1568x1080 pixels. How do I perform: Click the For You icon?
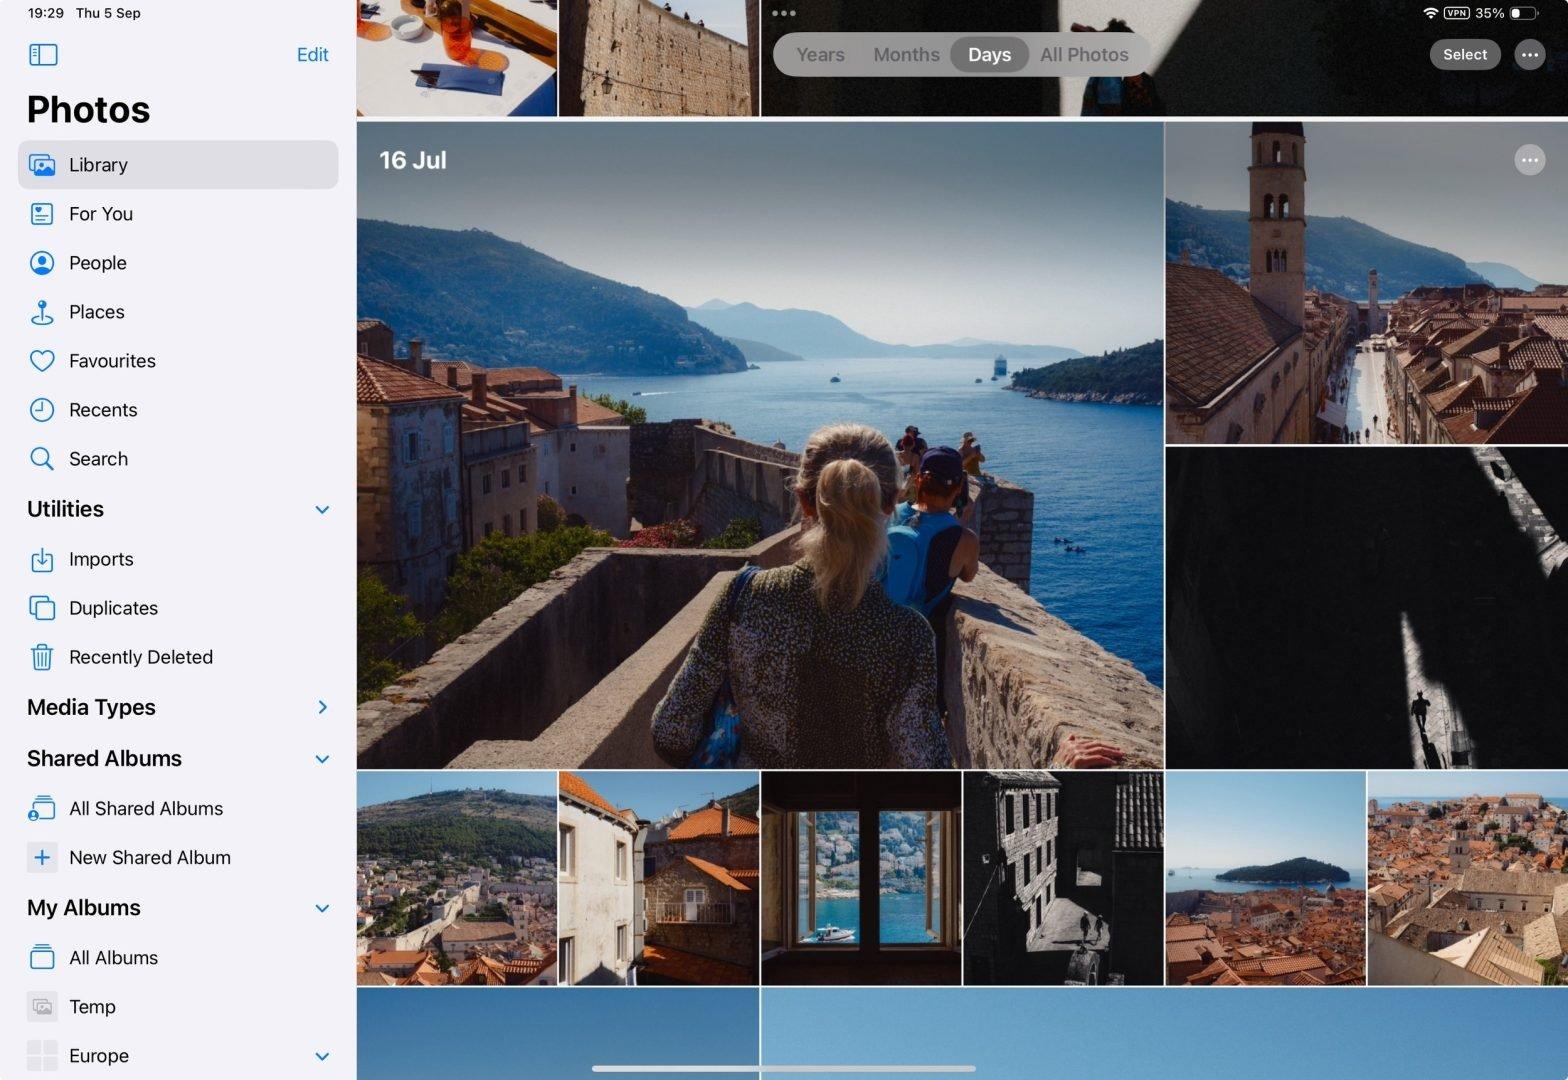click(x=42, y=214)
